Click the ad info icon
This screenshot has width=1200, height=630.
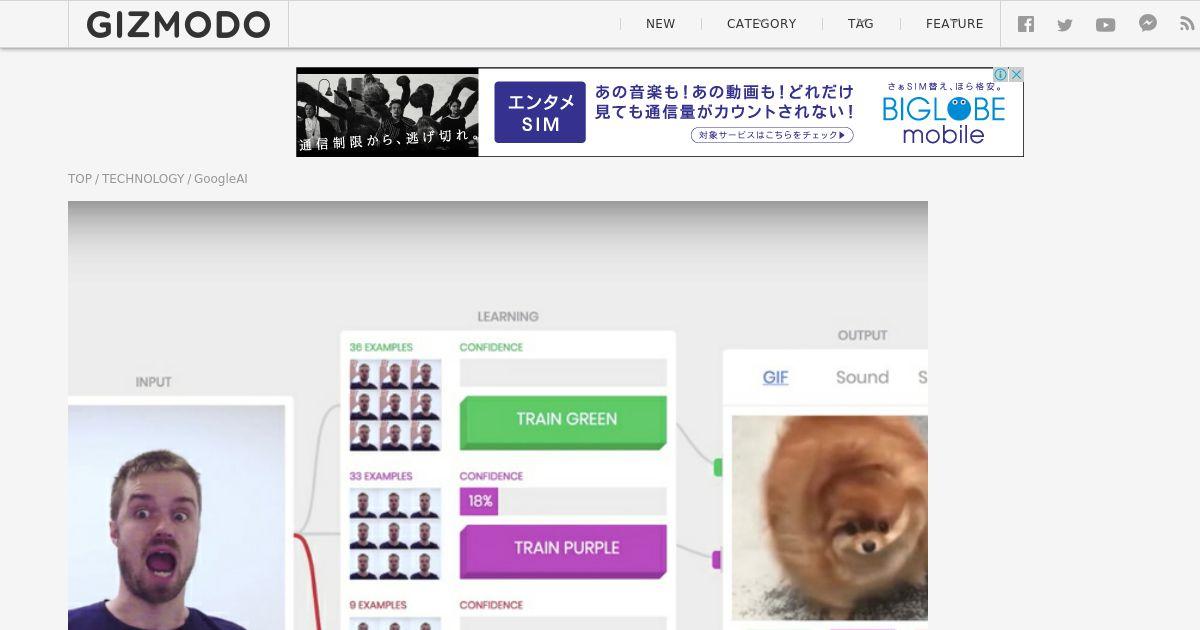[x=1000, y=75]
